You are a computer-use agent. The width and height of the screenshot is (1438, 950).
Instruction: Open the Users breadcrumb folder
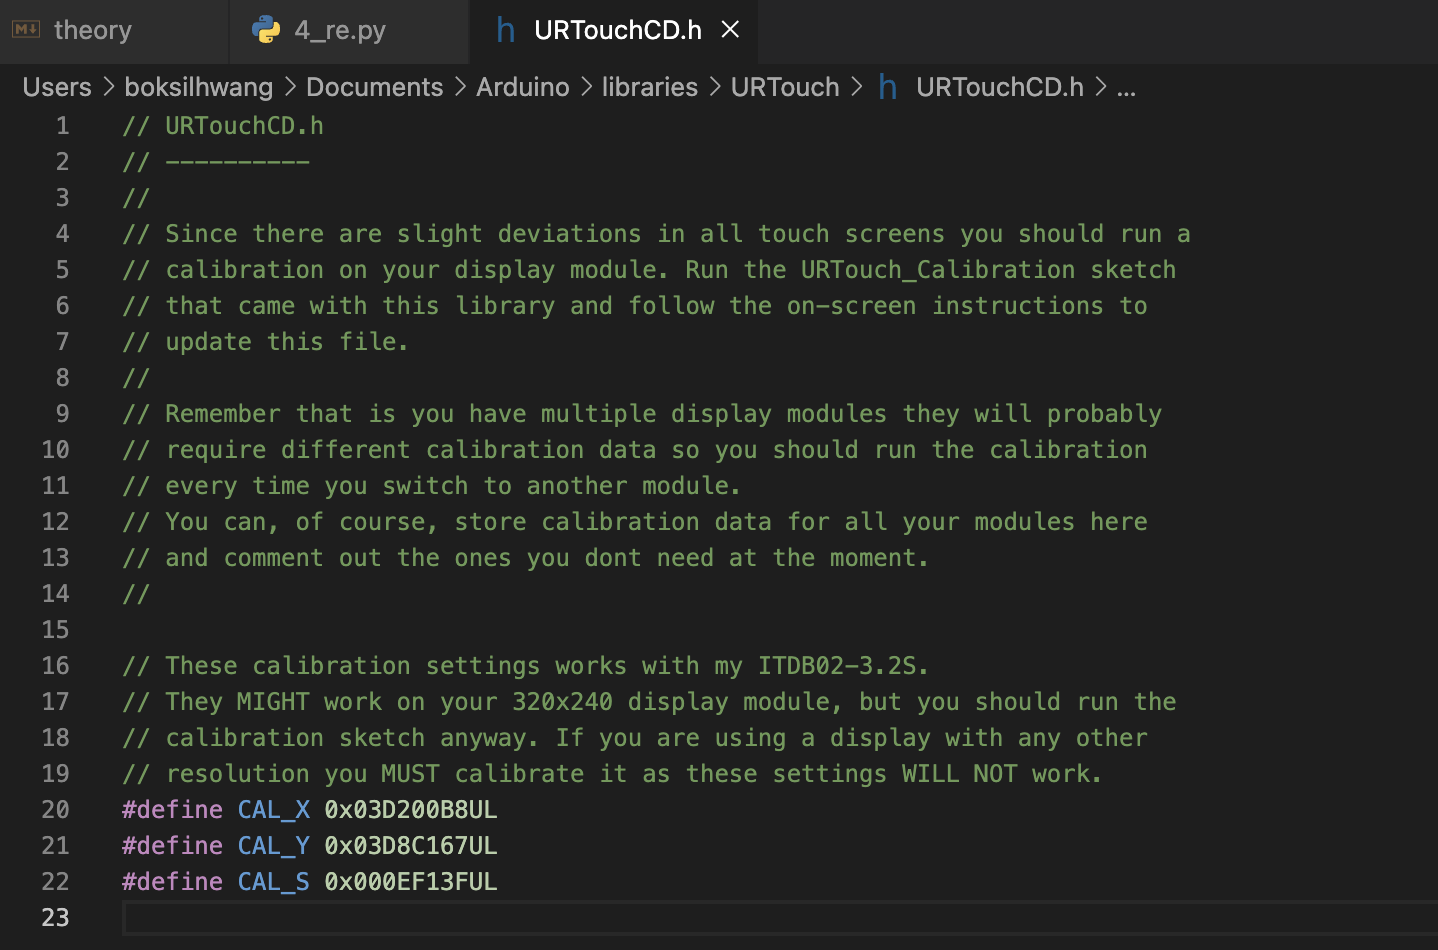click(x=57, y=87)
